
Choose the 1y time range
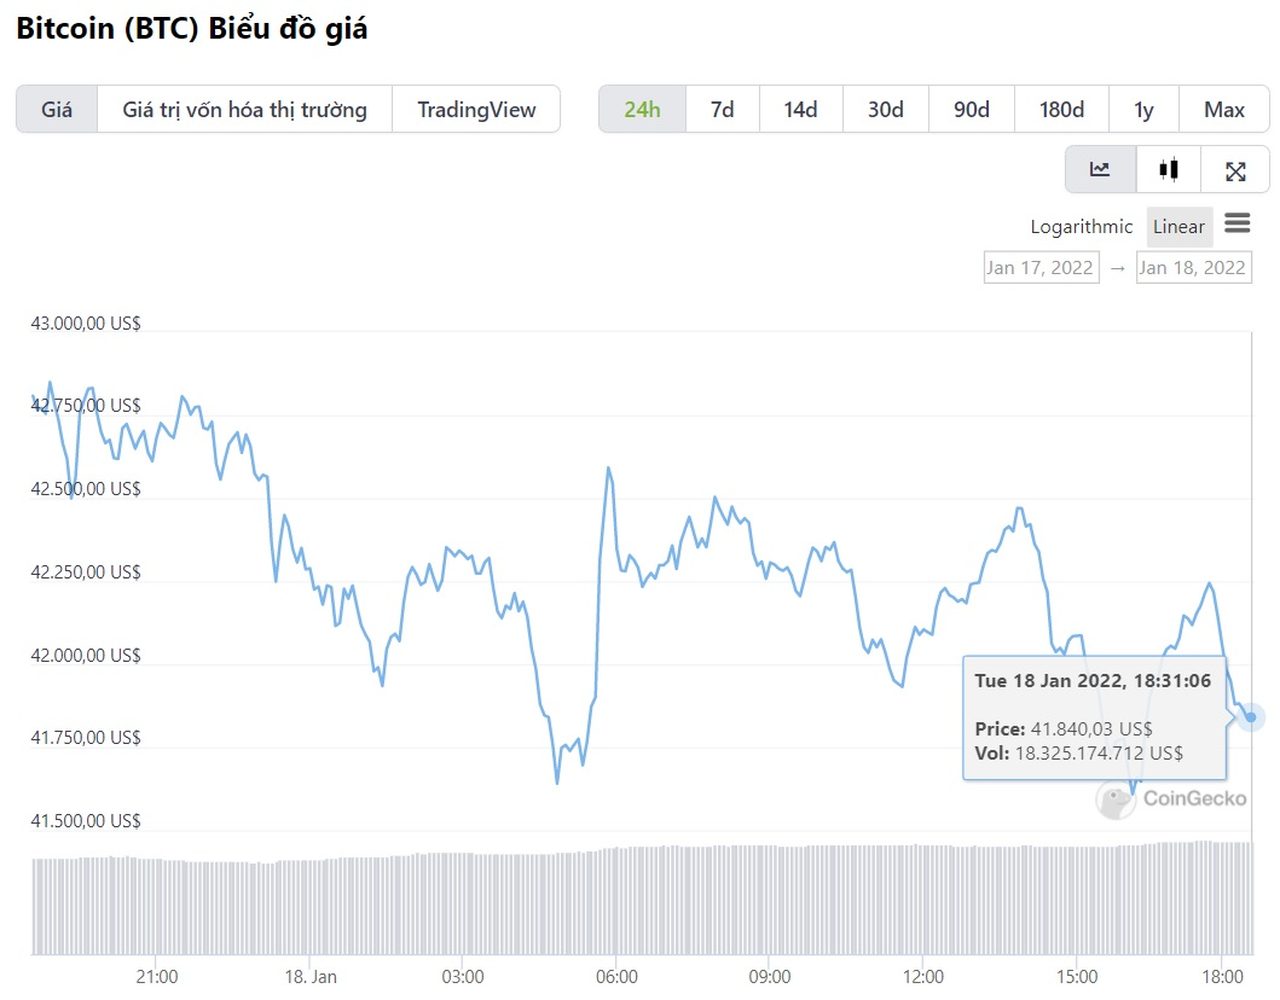(x=1143, y=109)
